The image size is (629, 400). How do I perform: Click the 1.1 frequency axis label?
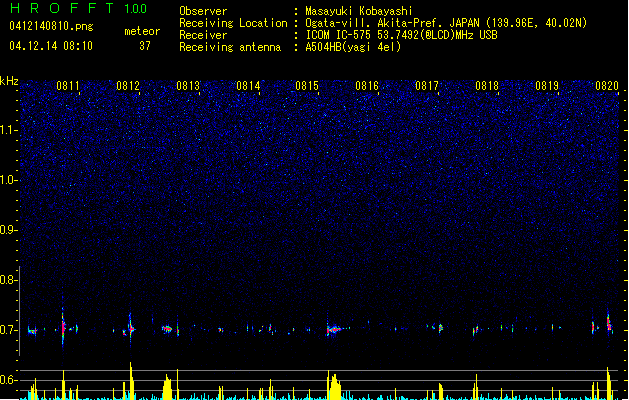pyautogui.click(x=8, y=130)
